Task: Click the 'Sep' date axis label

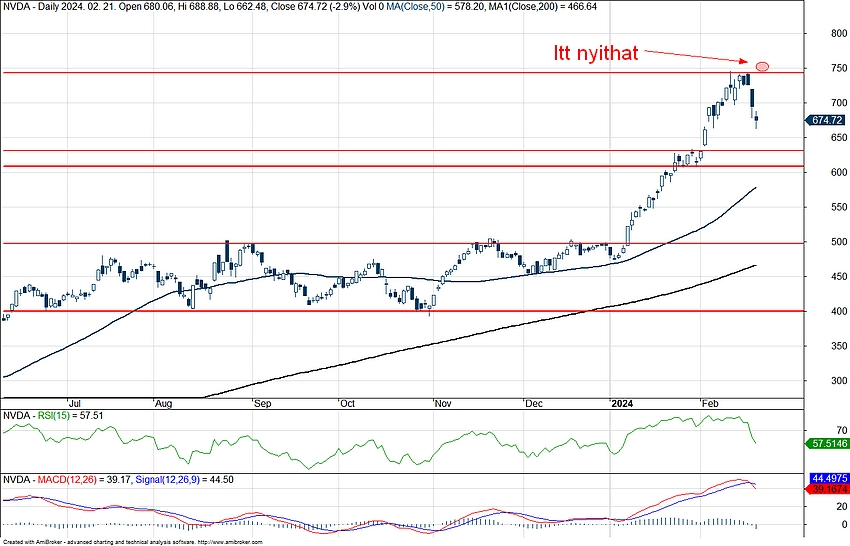Action: click(262, 404)
